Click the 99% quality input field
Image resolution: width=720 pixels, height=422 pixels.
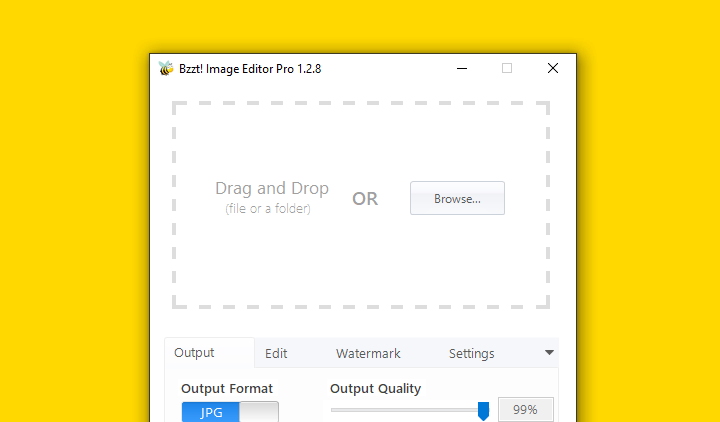(526, 410)
